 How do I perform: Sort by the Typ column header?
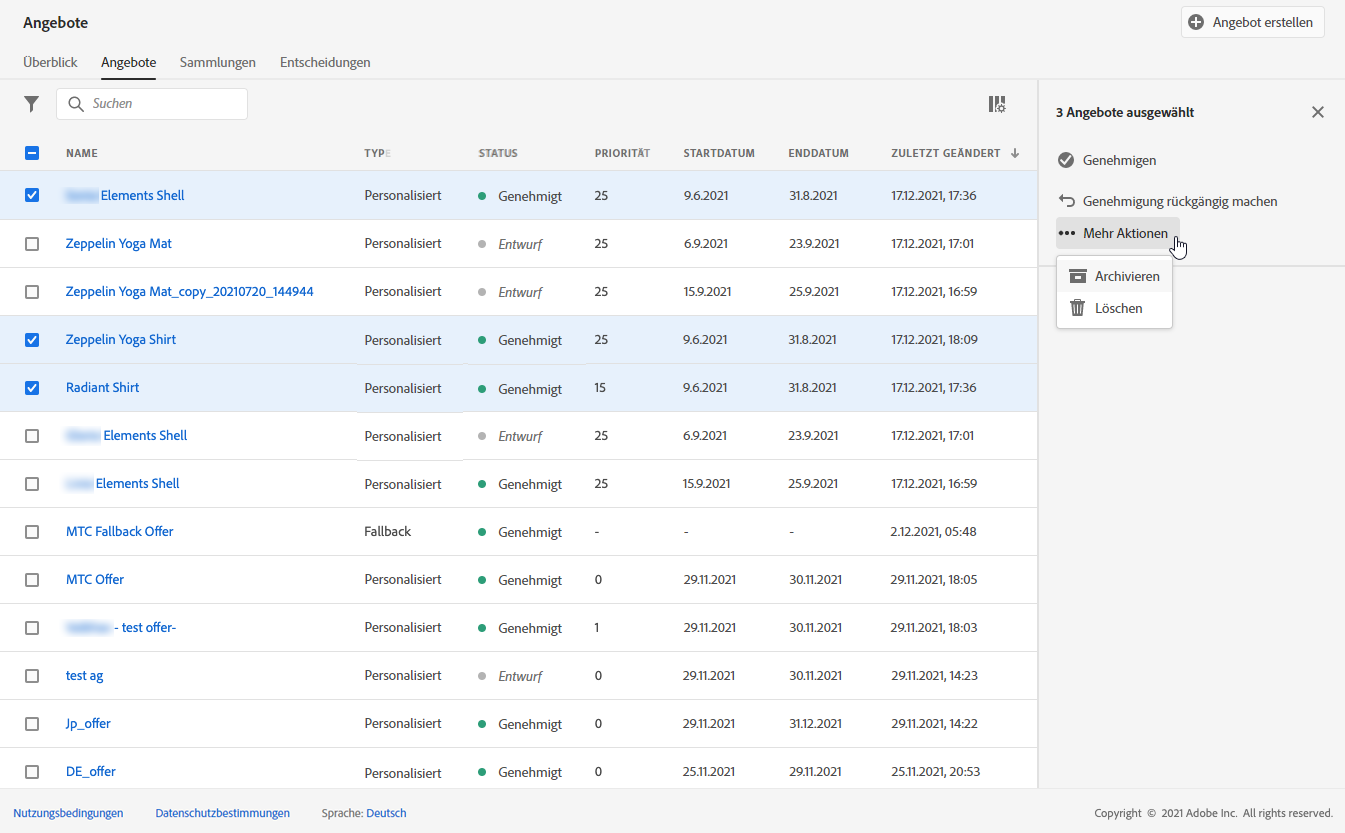(376, 153)
